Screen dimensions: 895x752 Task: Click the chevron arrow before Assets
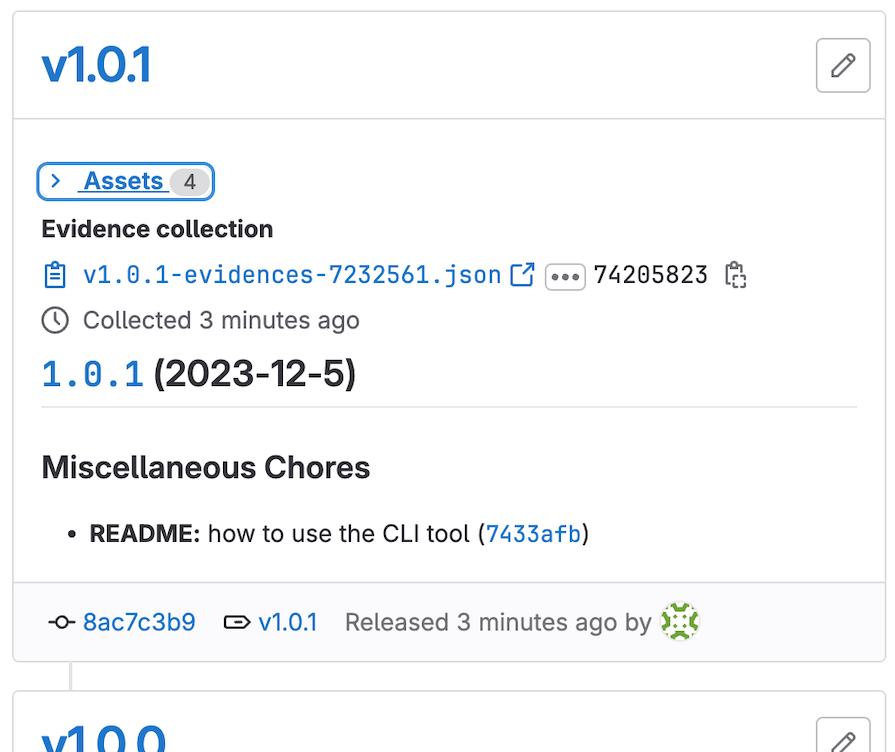[56, 181]
